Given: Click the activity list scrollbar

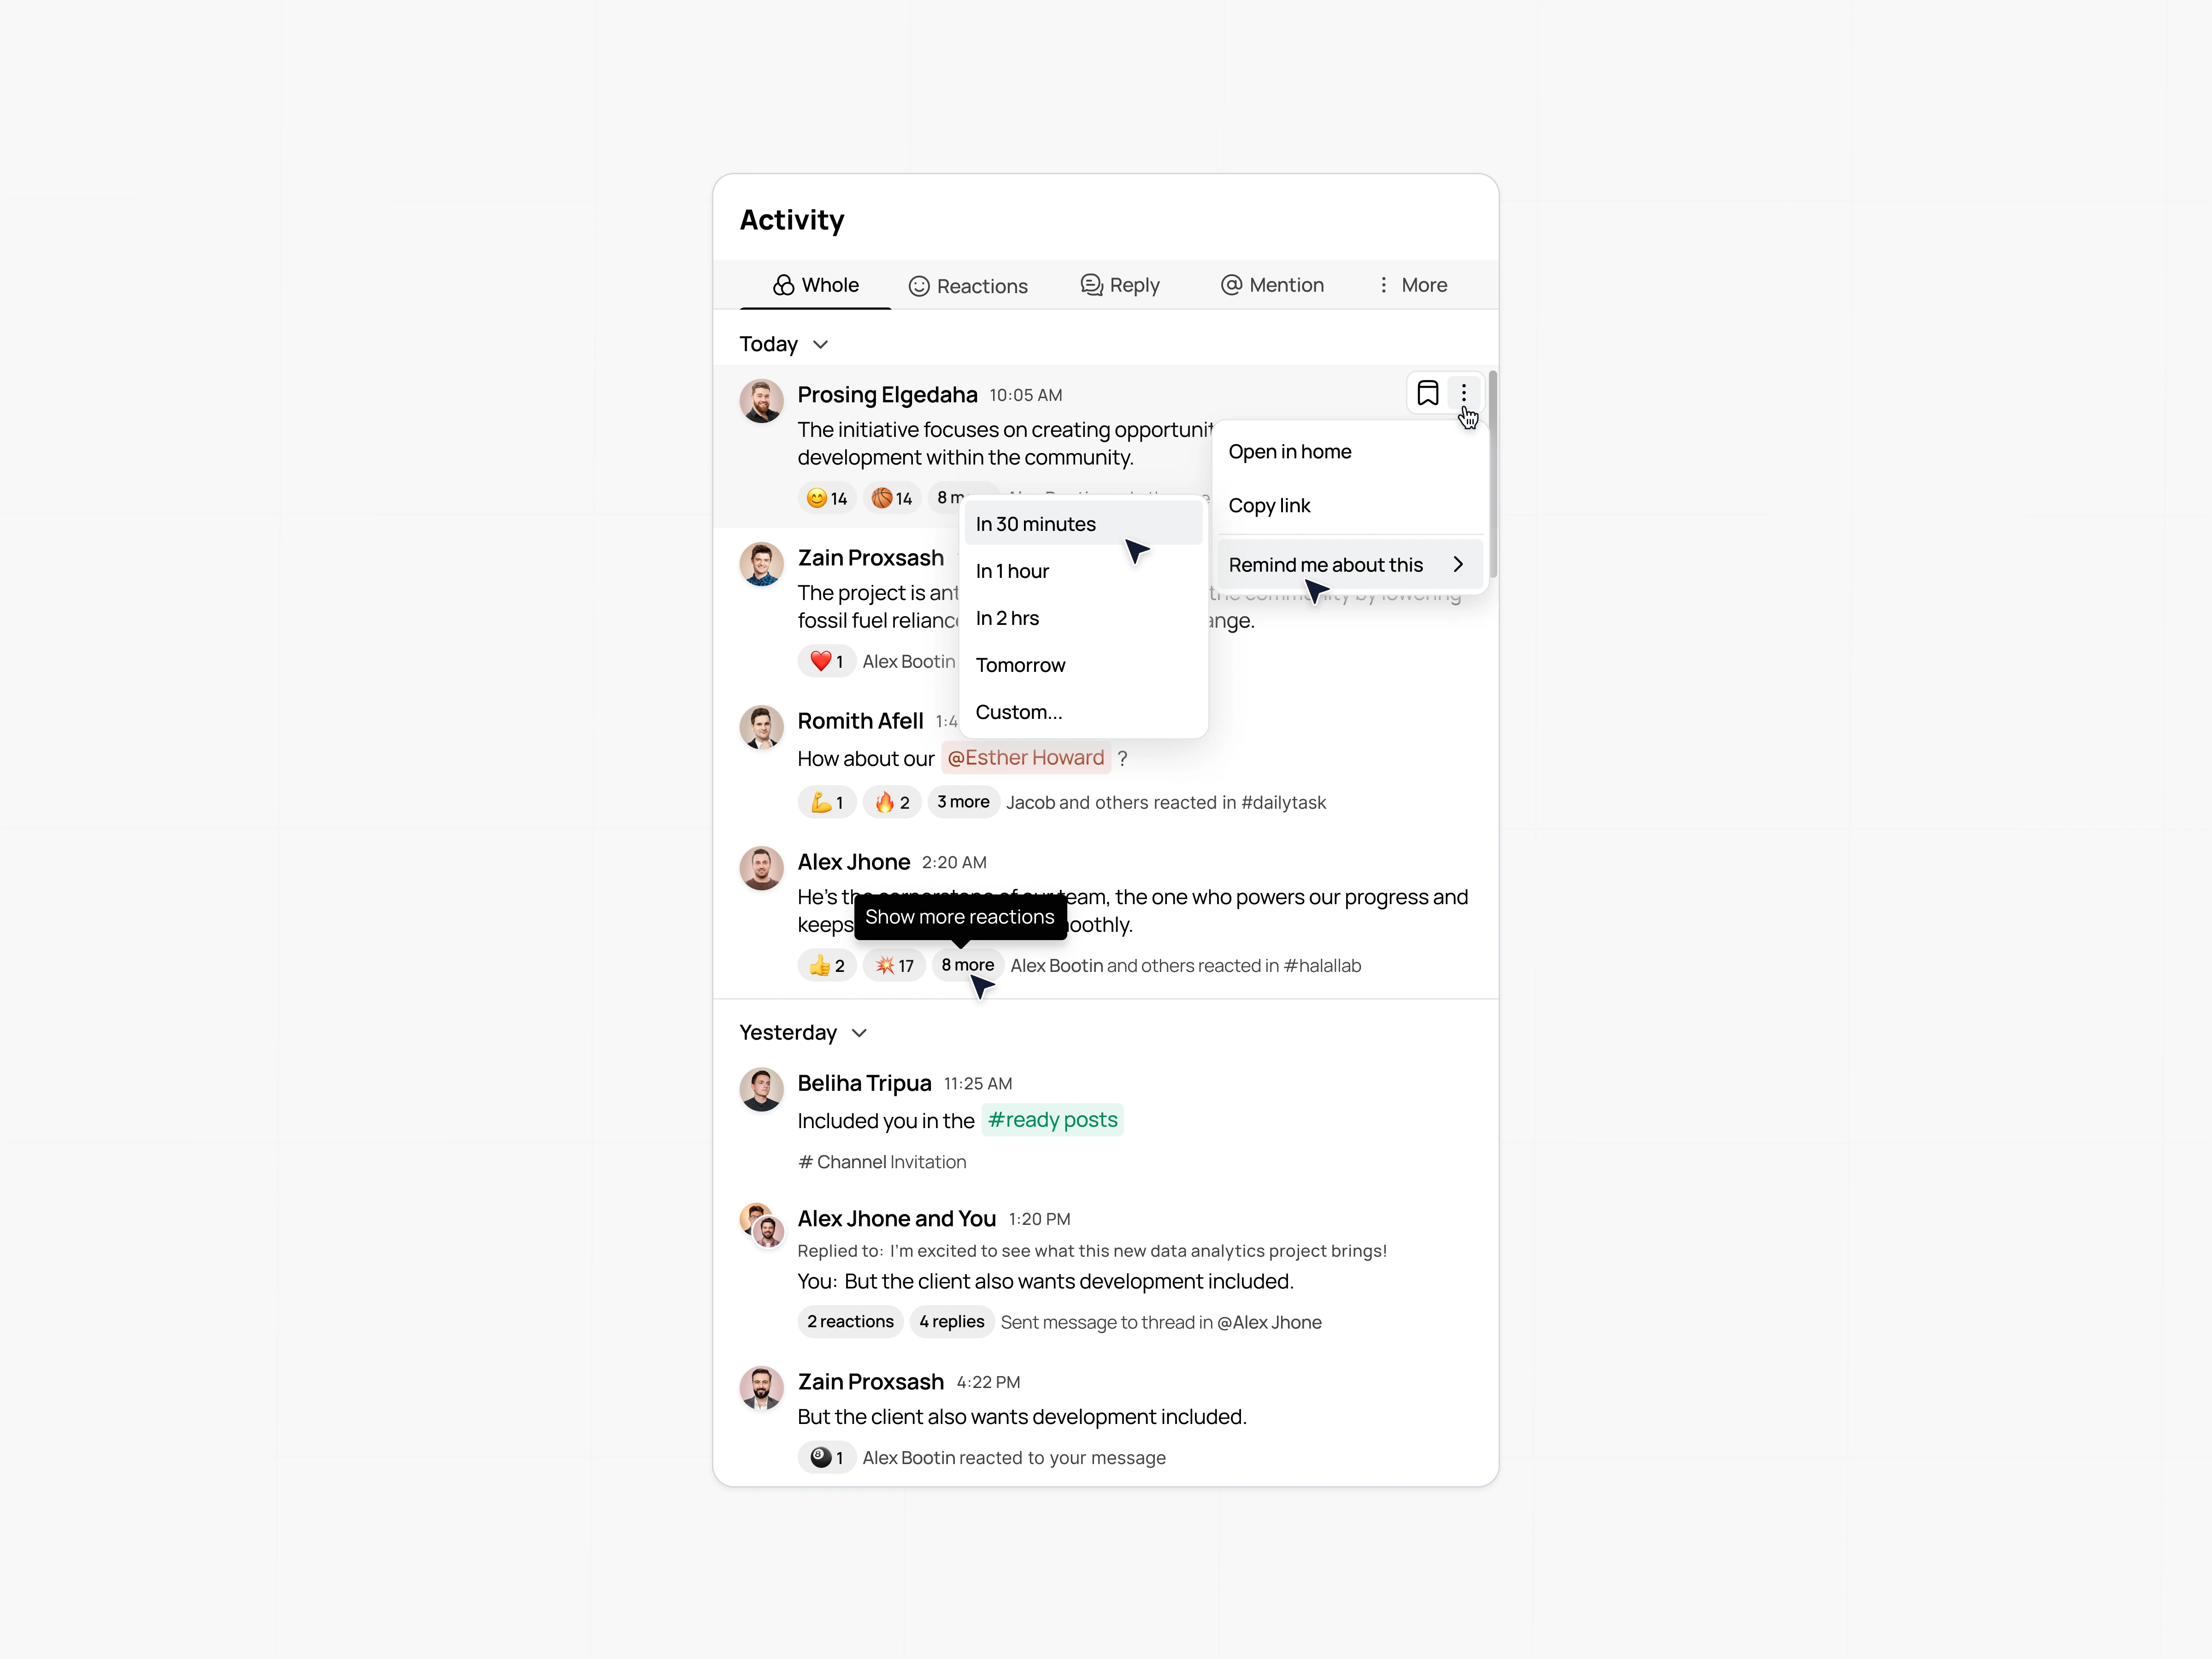Looking at the screenshot, I should click(x=1492, y=474).
